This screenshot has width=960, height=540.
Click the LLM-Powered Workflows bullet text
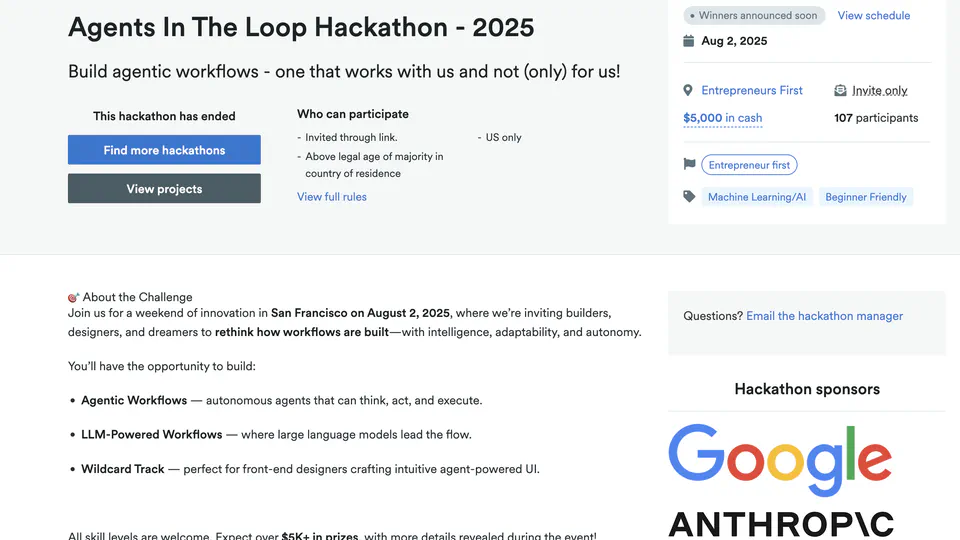pyautogui.click(x=276, y=435)
